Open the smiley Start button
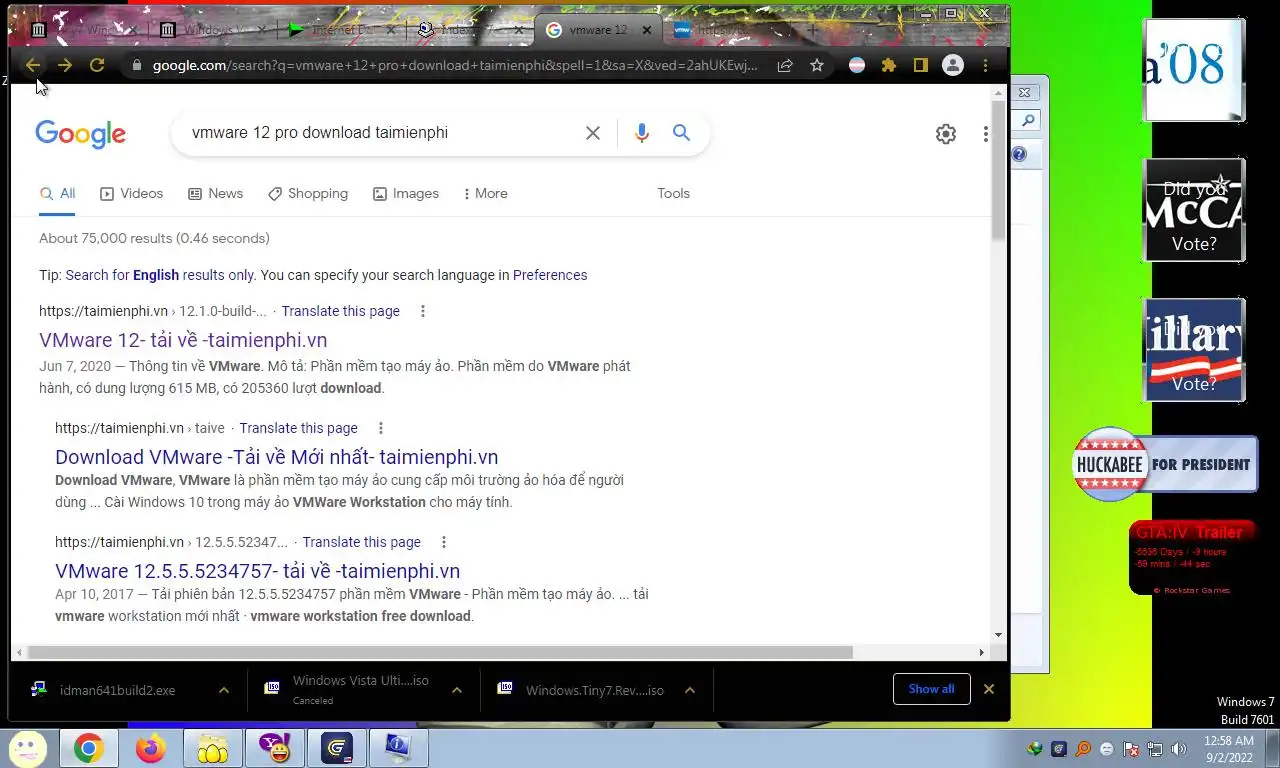Viewport: 1280px width, 768px height. [x=27, y=748]
